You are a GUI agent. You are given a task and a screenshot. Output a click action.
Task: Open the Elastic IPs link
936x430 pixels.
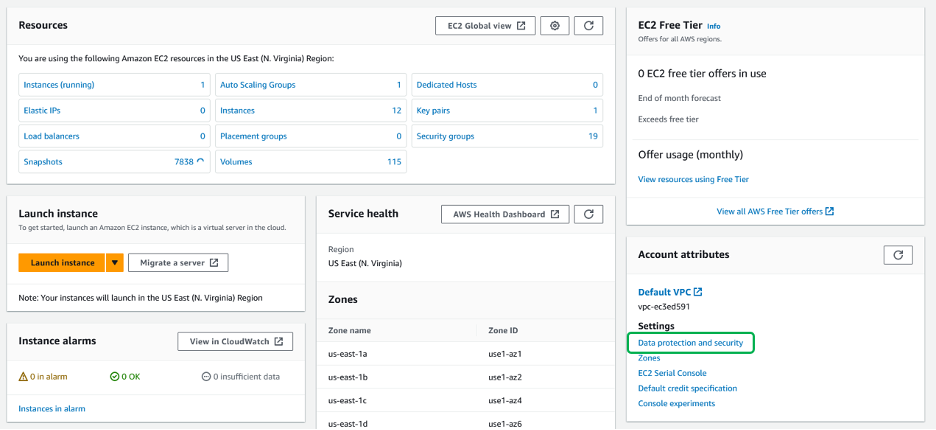[x=42, y=110]
